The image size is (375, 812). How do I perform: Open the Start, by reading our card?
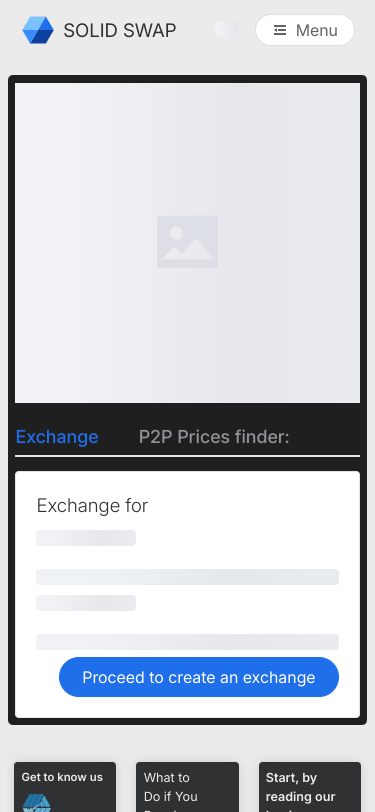pos(310,787)
